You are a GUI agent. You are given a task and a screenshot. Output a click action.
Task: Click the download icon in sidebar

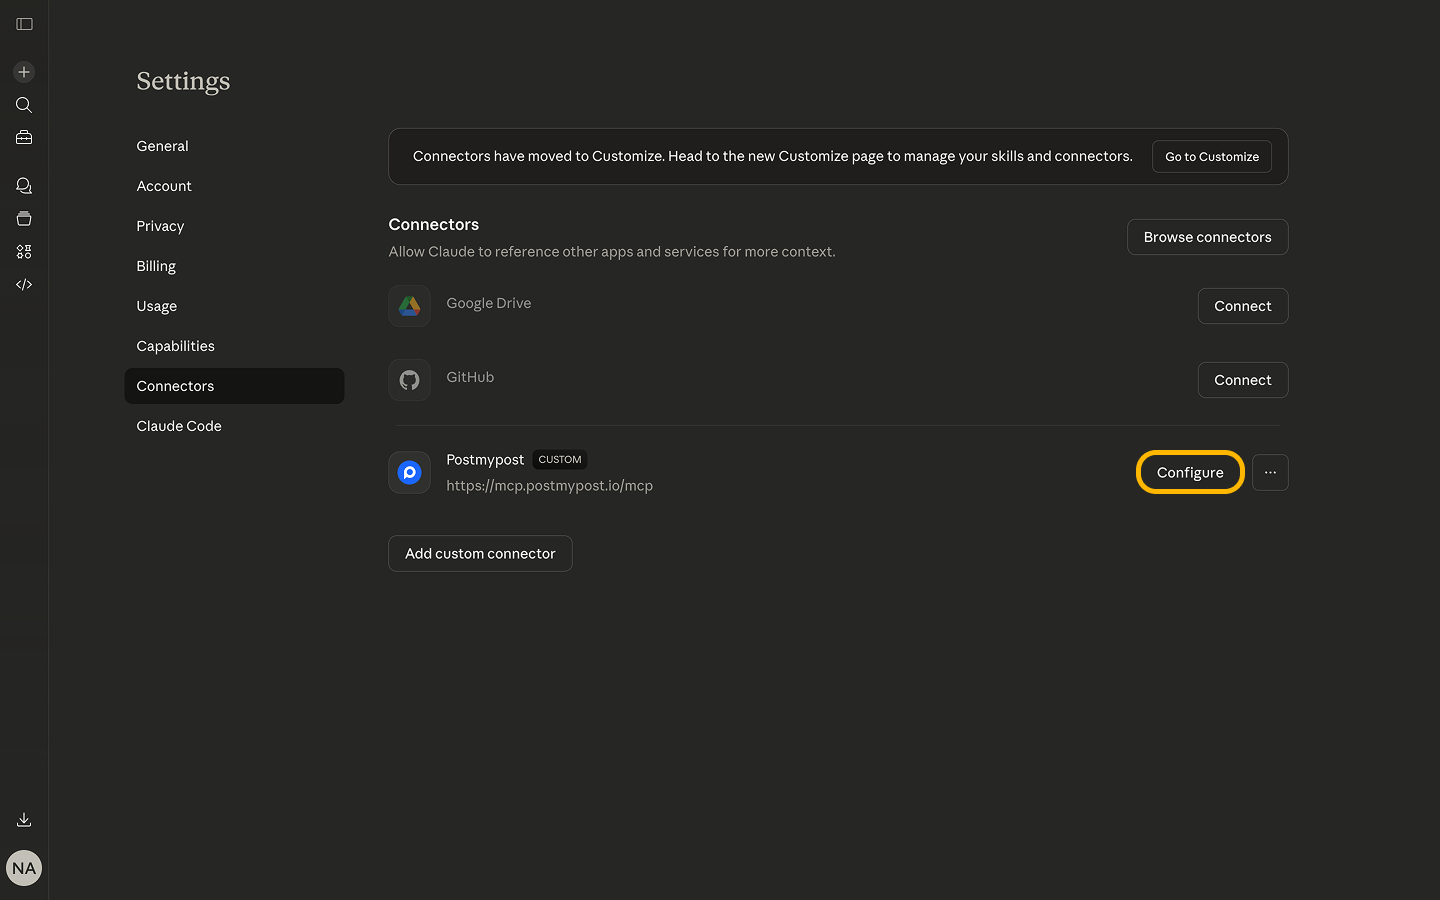[24, 820]
